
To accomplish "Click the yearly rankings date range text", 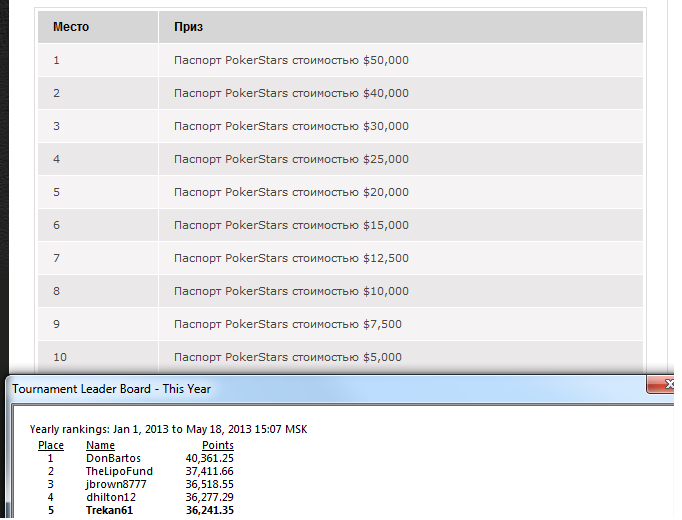I will [168, 429].
